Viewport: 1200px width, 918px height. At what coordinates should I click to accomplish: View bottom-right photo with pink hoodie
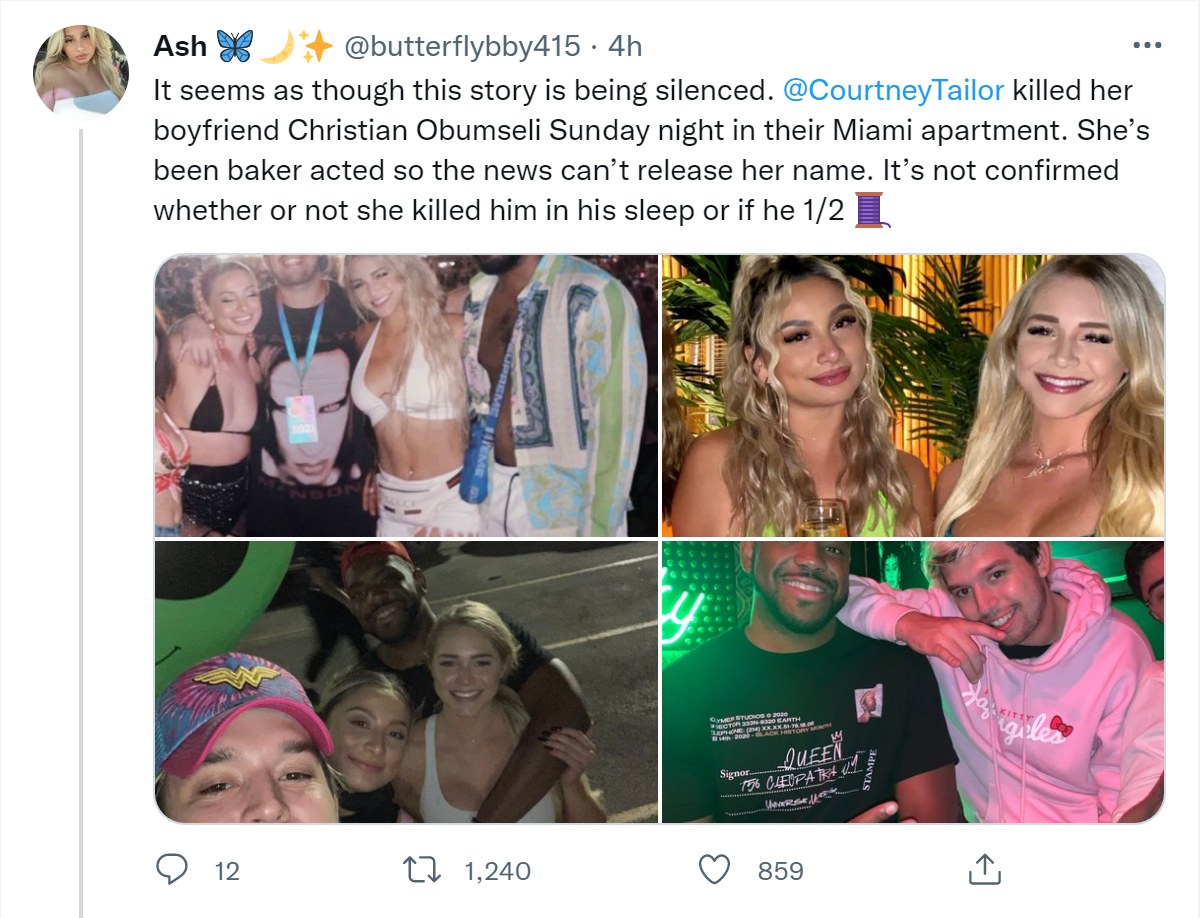[913, 682]
